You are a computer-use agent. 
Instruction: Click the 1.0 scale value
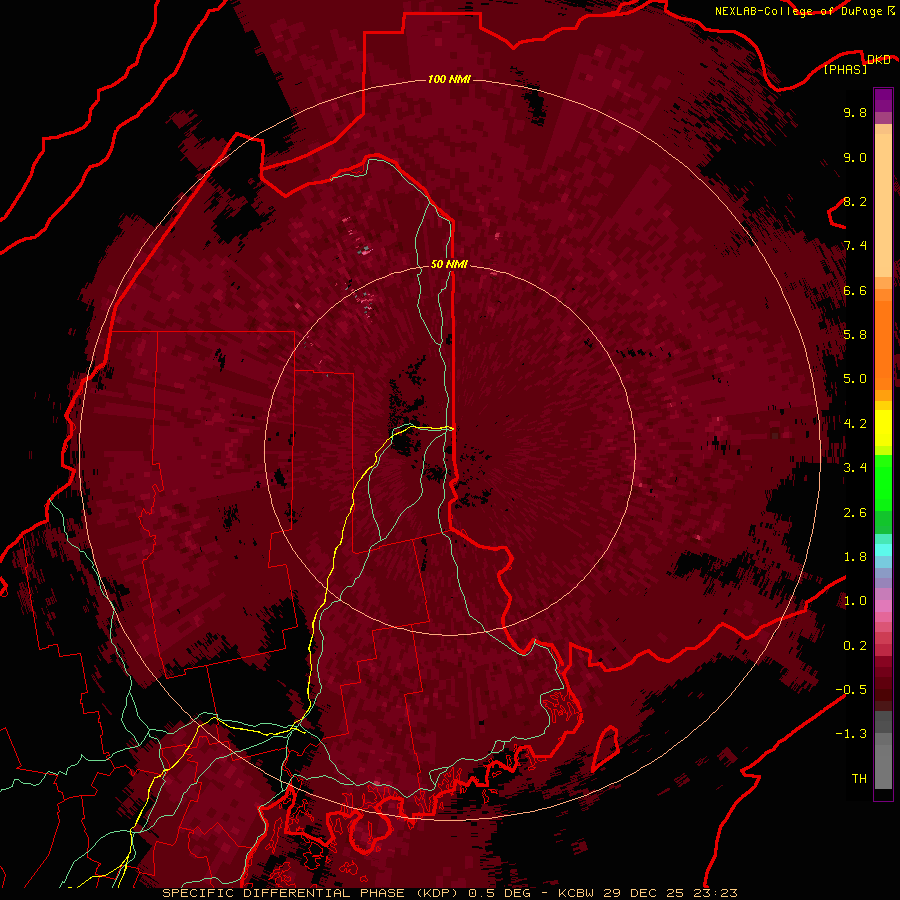pyautogui.click(x=855, y=601)
